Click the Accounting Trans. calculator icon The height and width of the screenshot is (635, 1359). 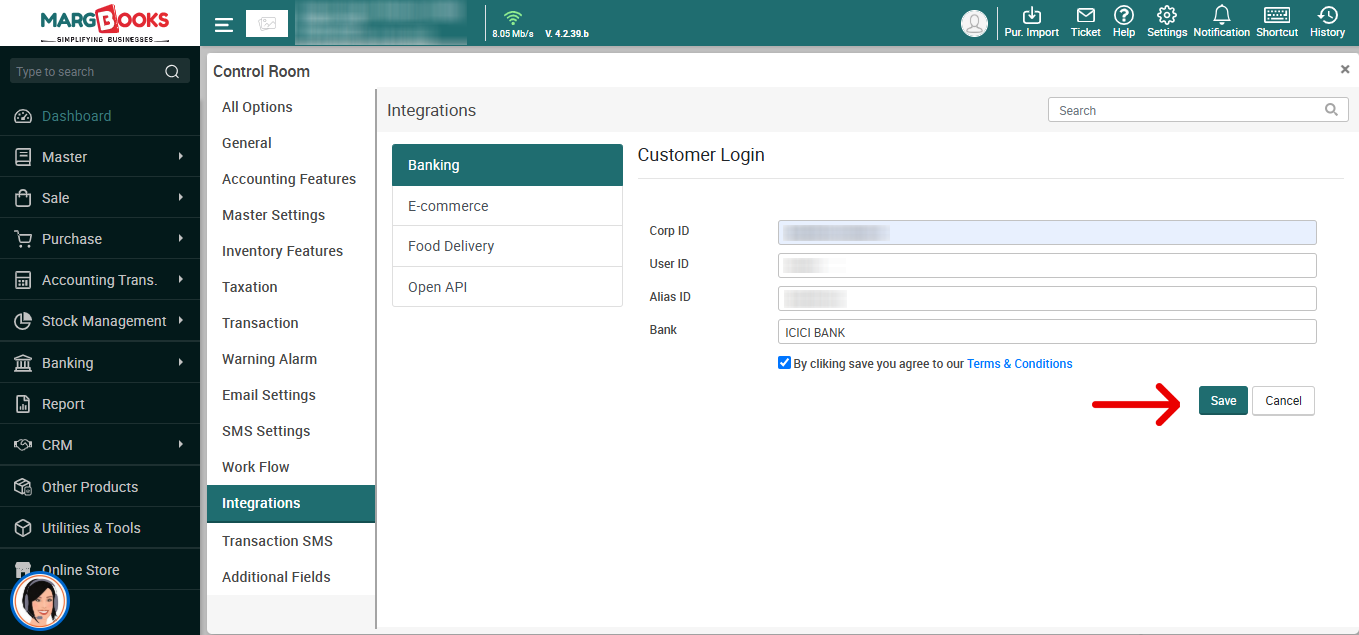23,280
